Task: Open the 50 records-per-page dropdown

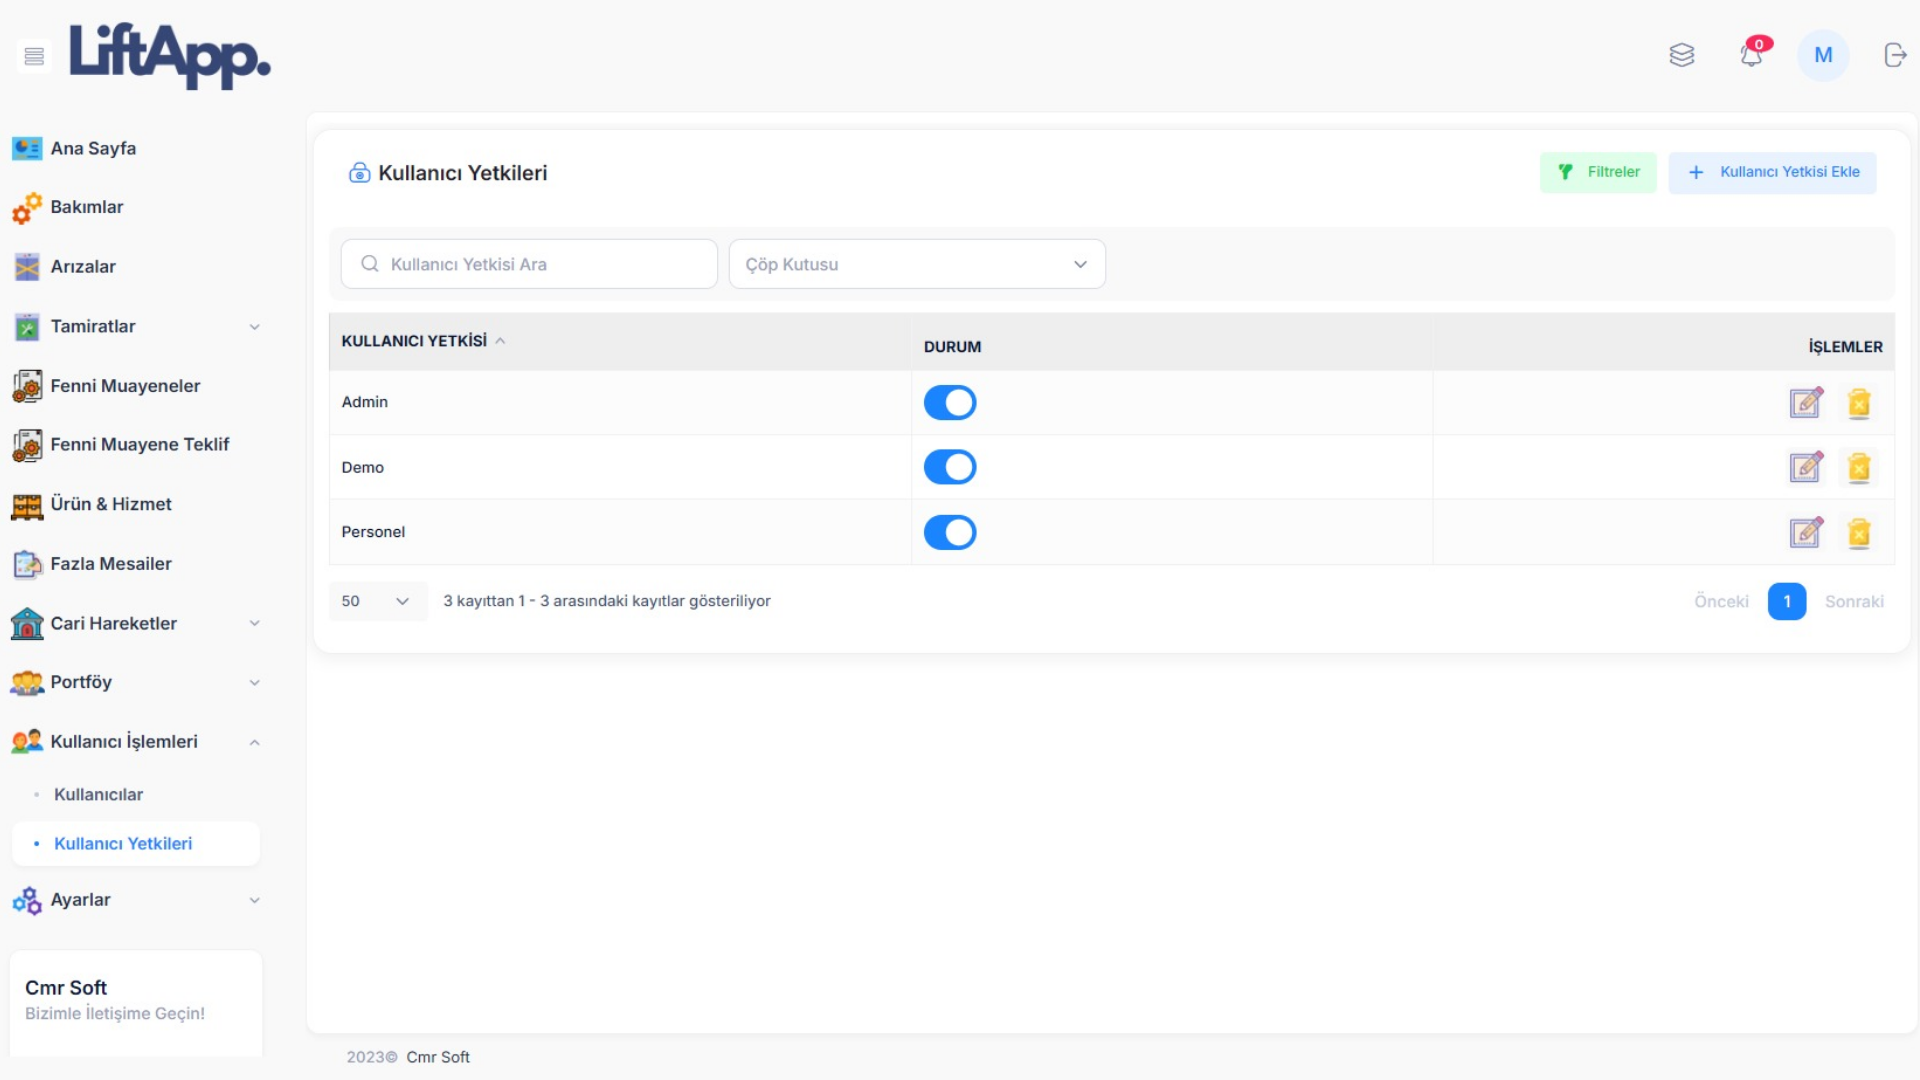Action: click(376, 601)
